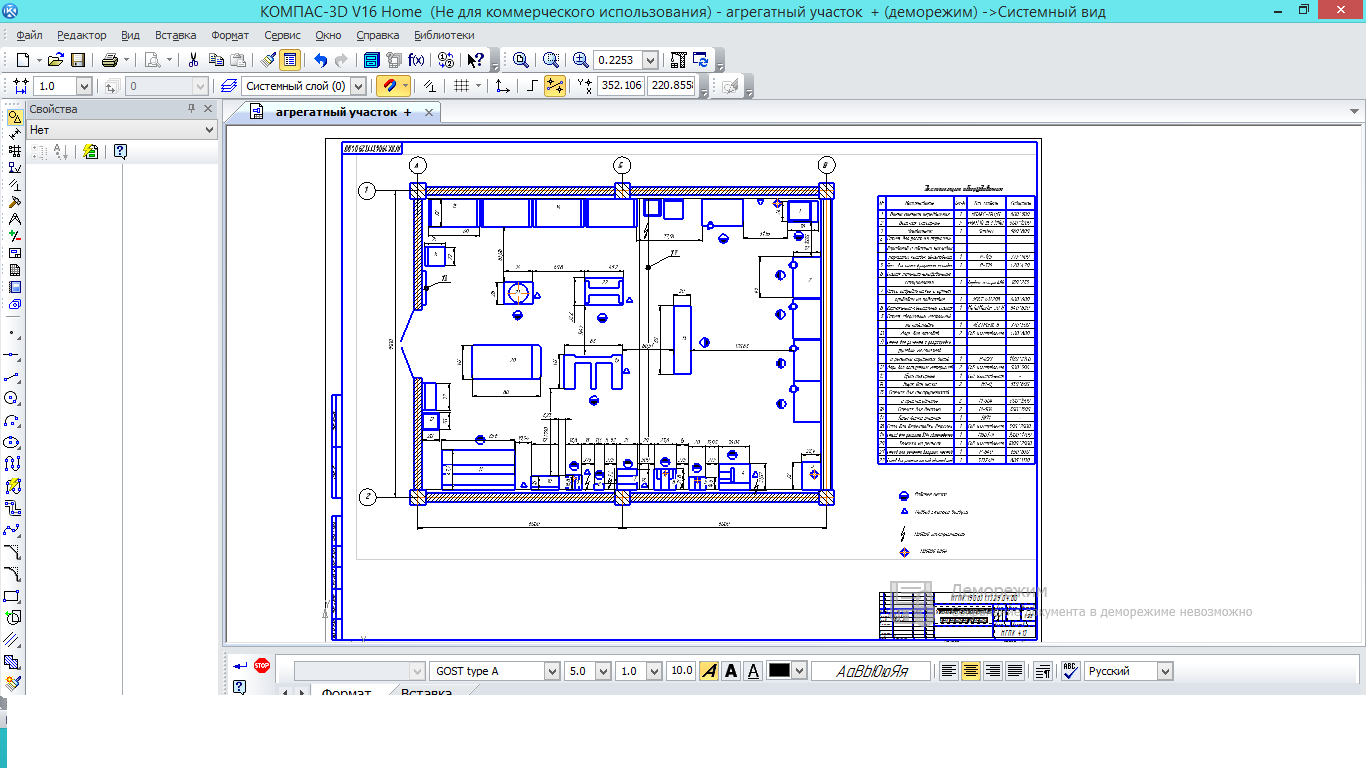
Task: Click the help icon in Properties panel
Action: [120, 151]
